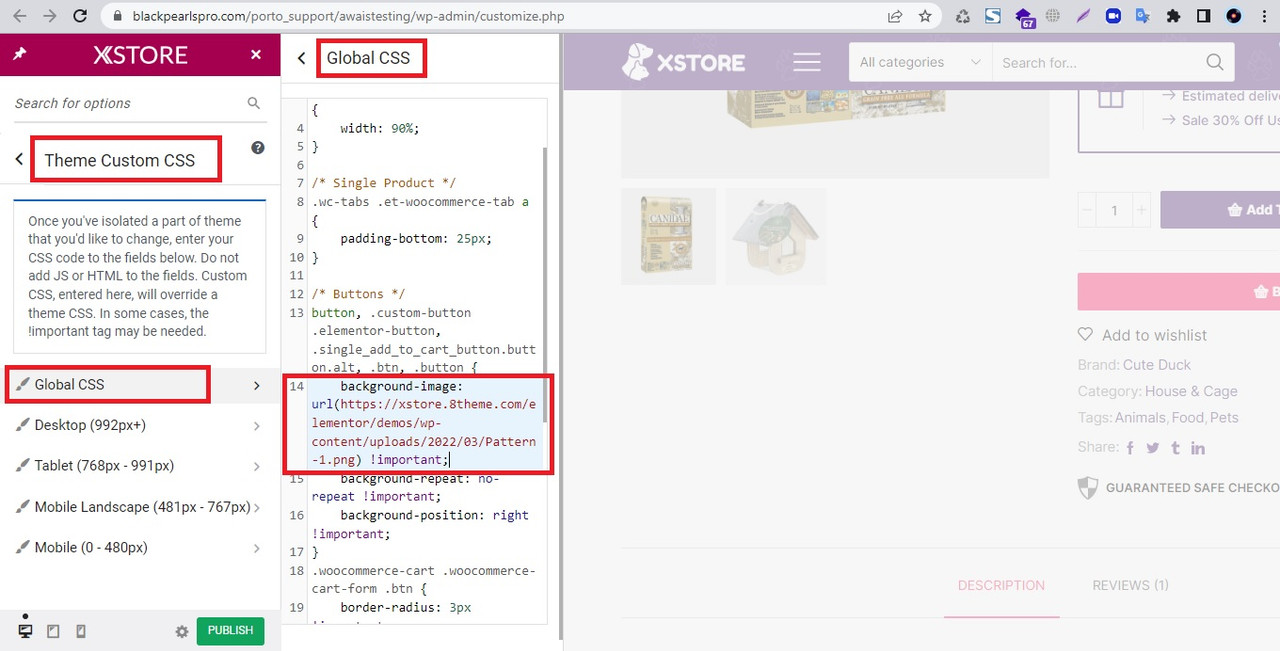The height and width of the screenshot is (651, 1280).
Task: Open the browser side panel icon
Action: pyautogui.click(x=1203, y=16)
